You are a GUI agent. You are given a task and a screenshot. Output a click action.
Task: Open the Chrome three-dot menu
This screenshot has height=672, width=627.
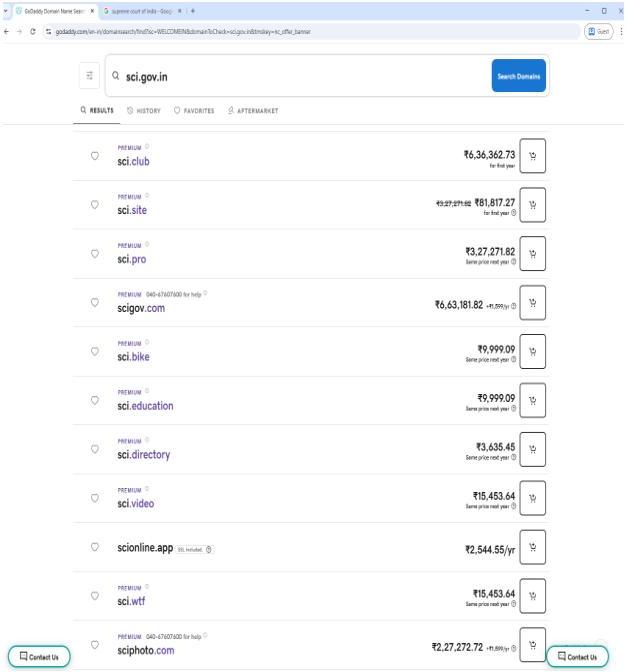click(x=621, y=31)
